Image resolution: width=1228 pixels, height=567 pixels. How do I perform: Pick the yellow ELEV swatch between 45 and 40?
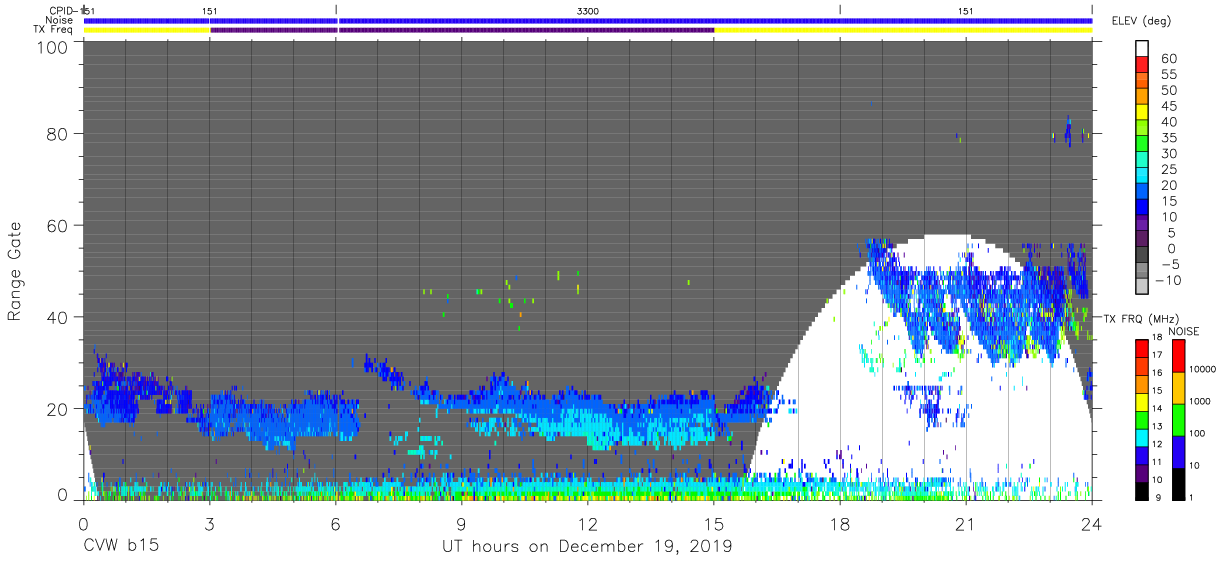click(x=1142, y=113)
